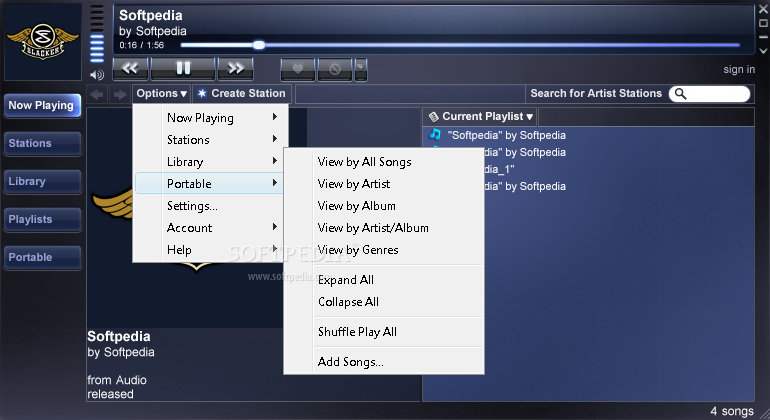
Task: Expand the Stations submenu
Action: click(x=209, y=140)
